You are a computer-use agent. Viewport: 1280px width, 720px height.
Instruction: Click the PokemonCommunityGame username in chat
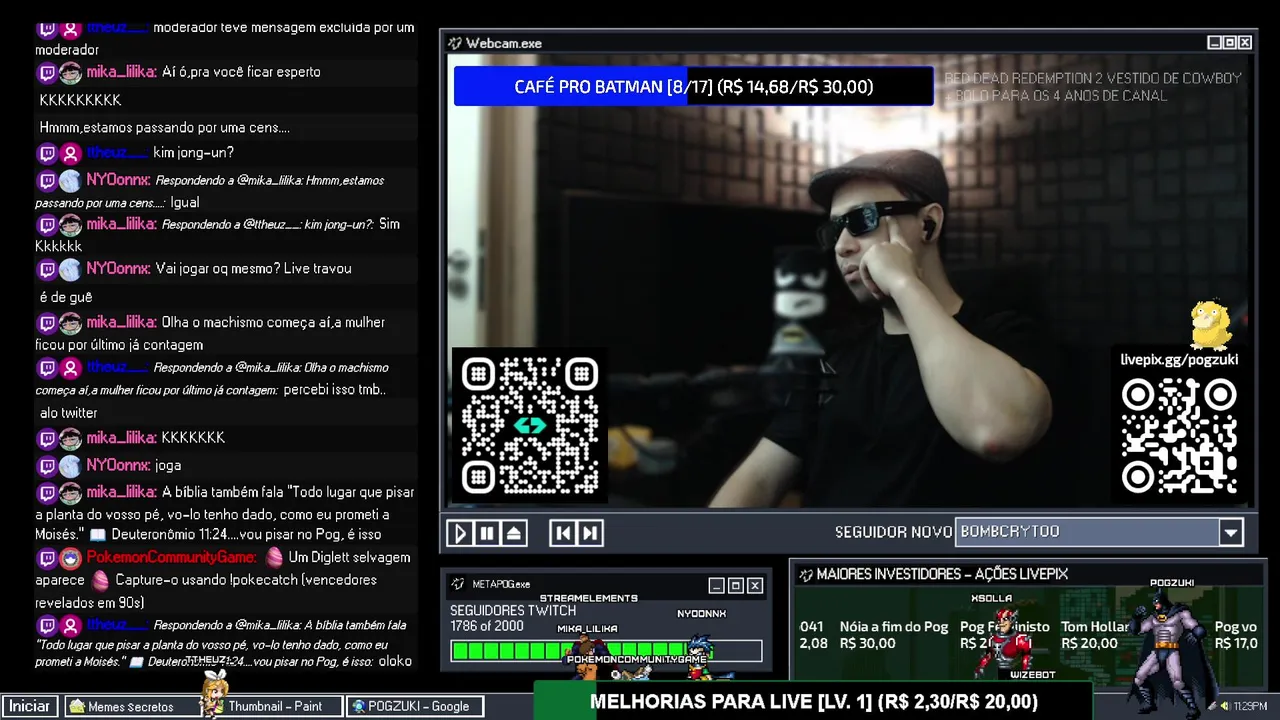pyautogui.click(x=171, y=557)
